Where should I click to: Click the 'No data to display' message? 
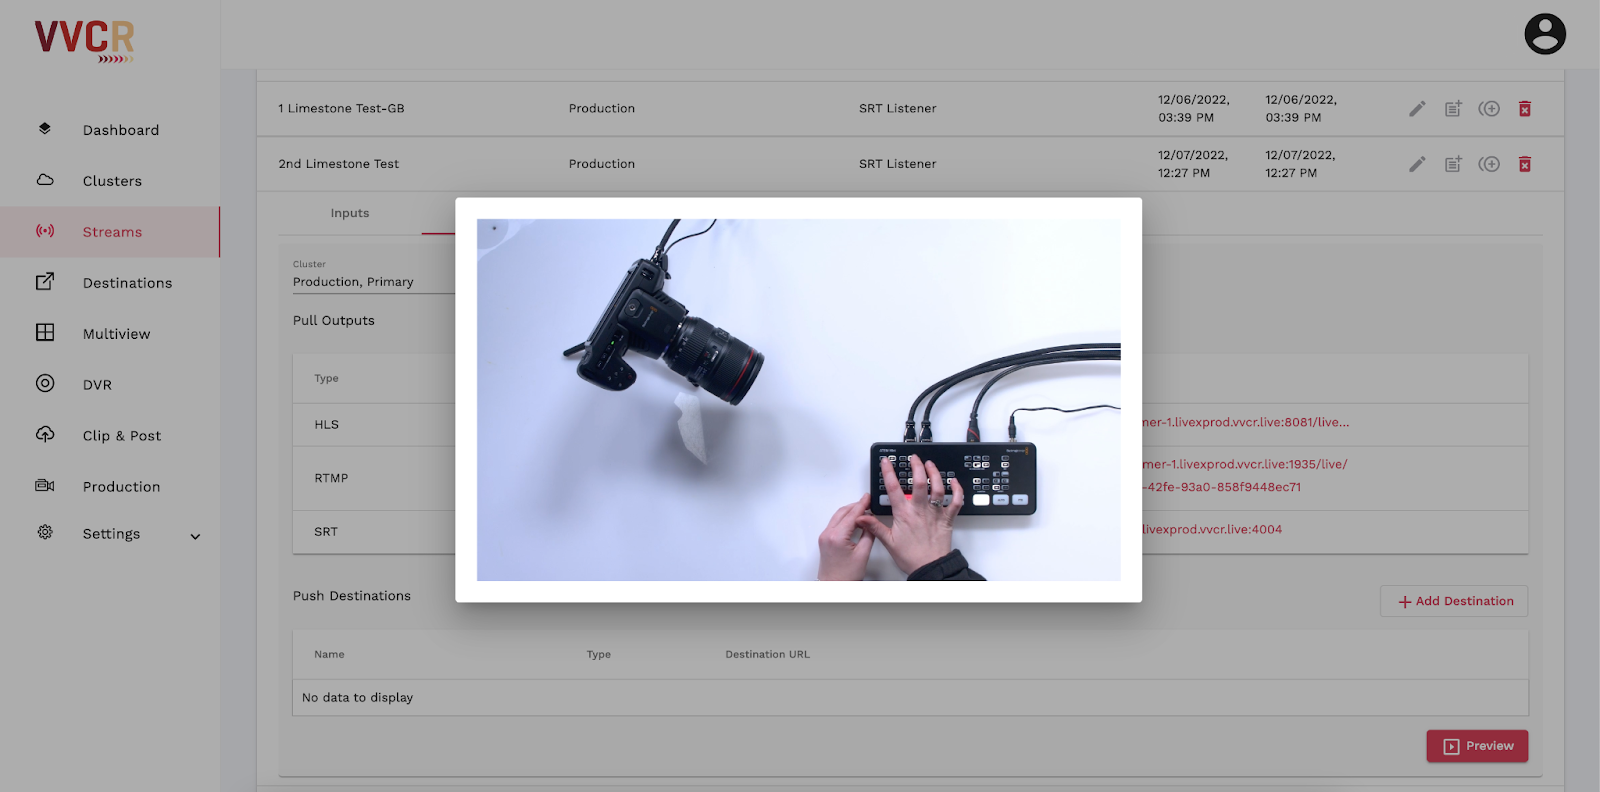(x=357, y=698)
